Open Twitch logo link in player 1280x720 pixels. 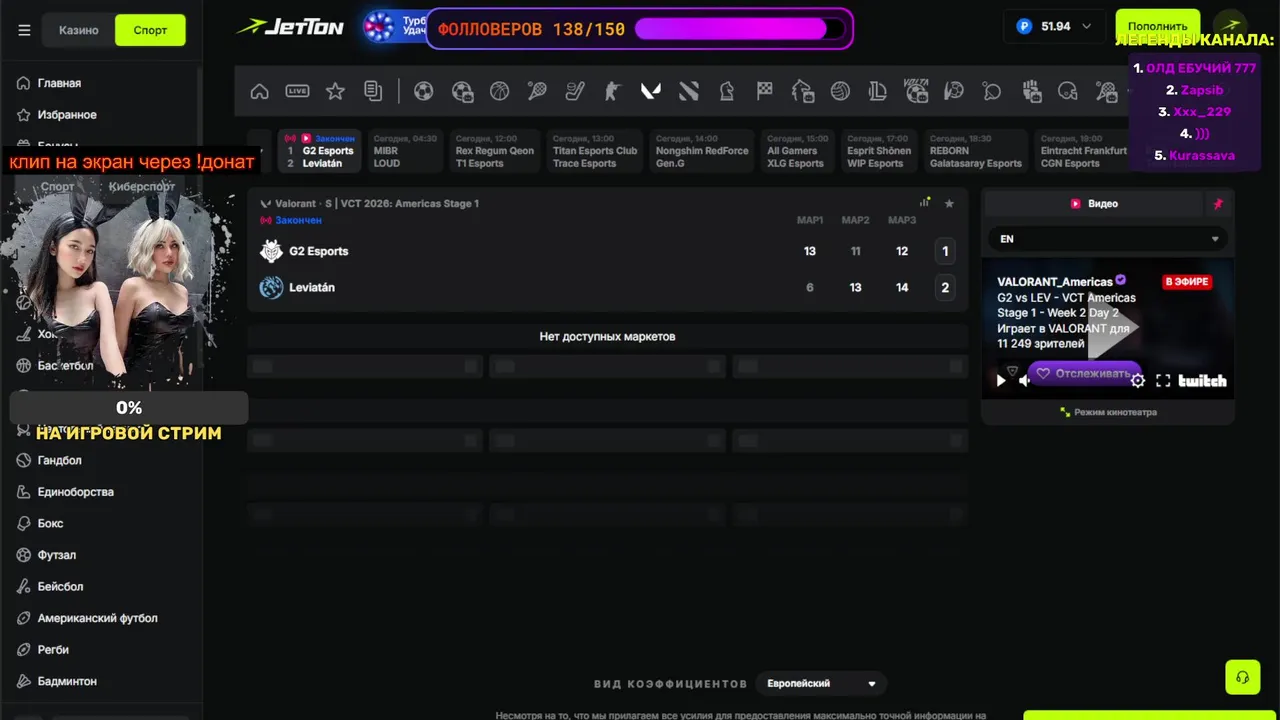(1202, 381)
